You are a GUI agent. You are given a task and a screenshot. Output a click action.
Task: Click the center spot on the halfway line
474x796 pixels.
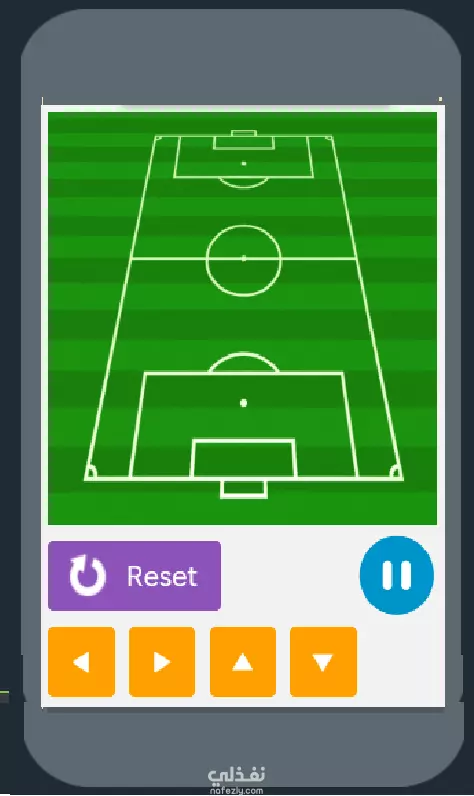(x=244, y=258)
